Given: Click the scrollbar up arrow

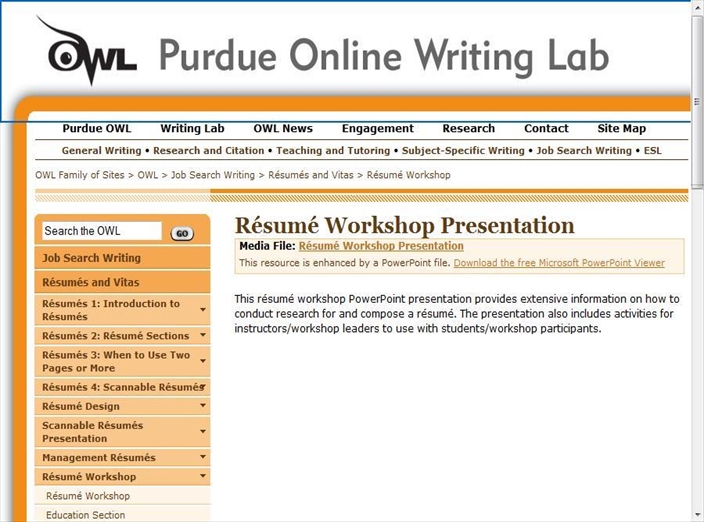Looking at the screenshot, I should pos(697,7).
